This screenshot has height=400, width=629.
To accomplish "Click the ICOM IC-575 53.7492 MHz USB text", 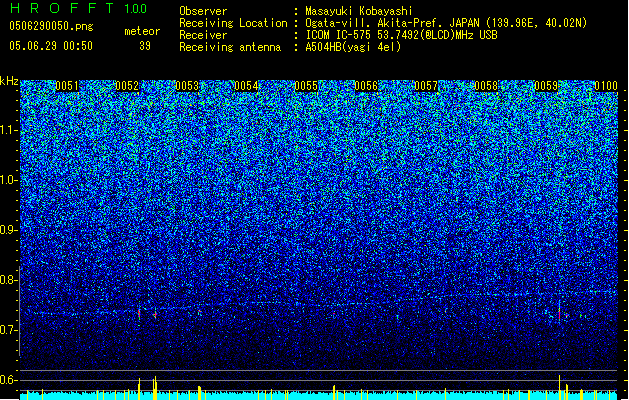I will (402, 35).
